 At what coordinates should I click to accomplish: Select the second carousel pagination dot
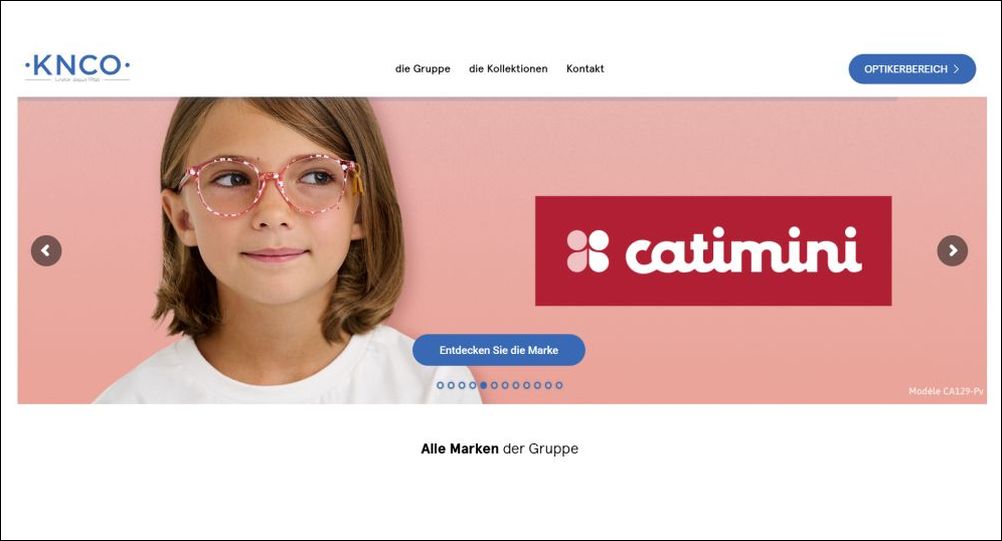point(451,385)
